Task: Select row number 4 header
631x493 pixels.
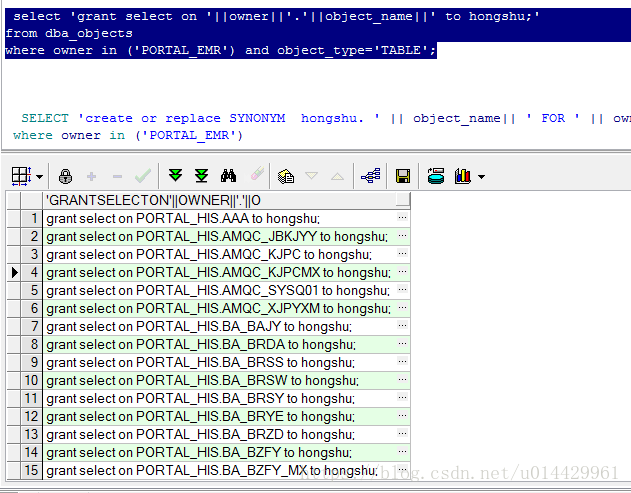Action: [x=31, y=272]
